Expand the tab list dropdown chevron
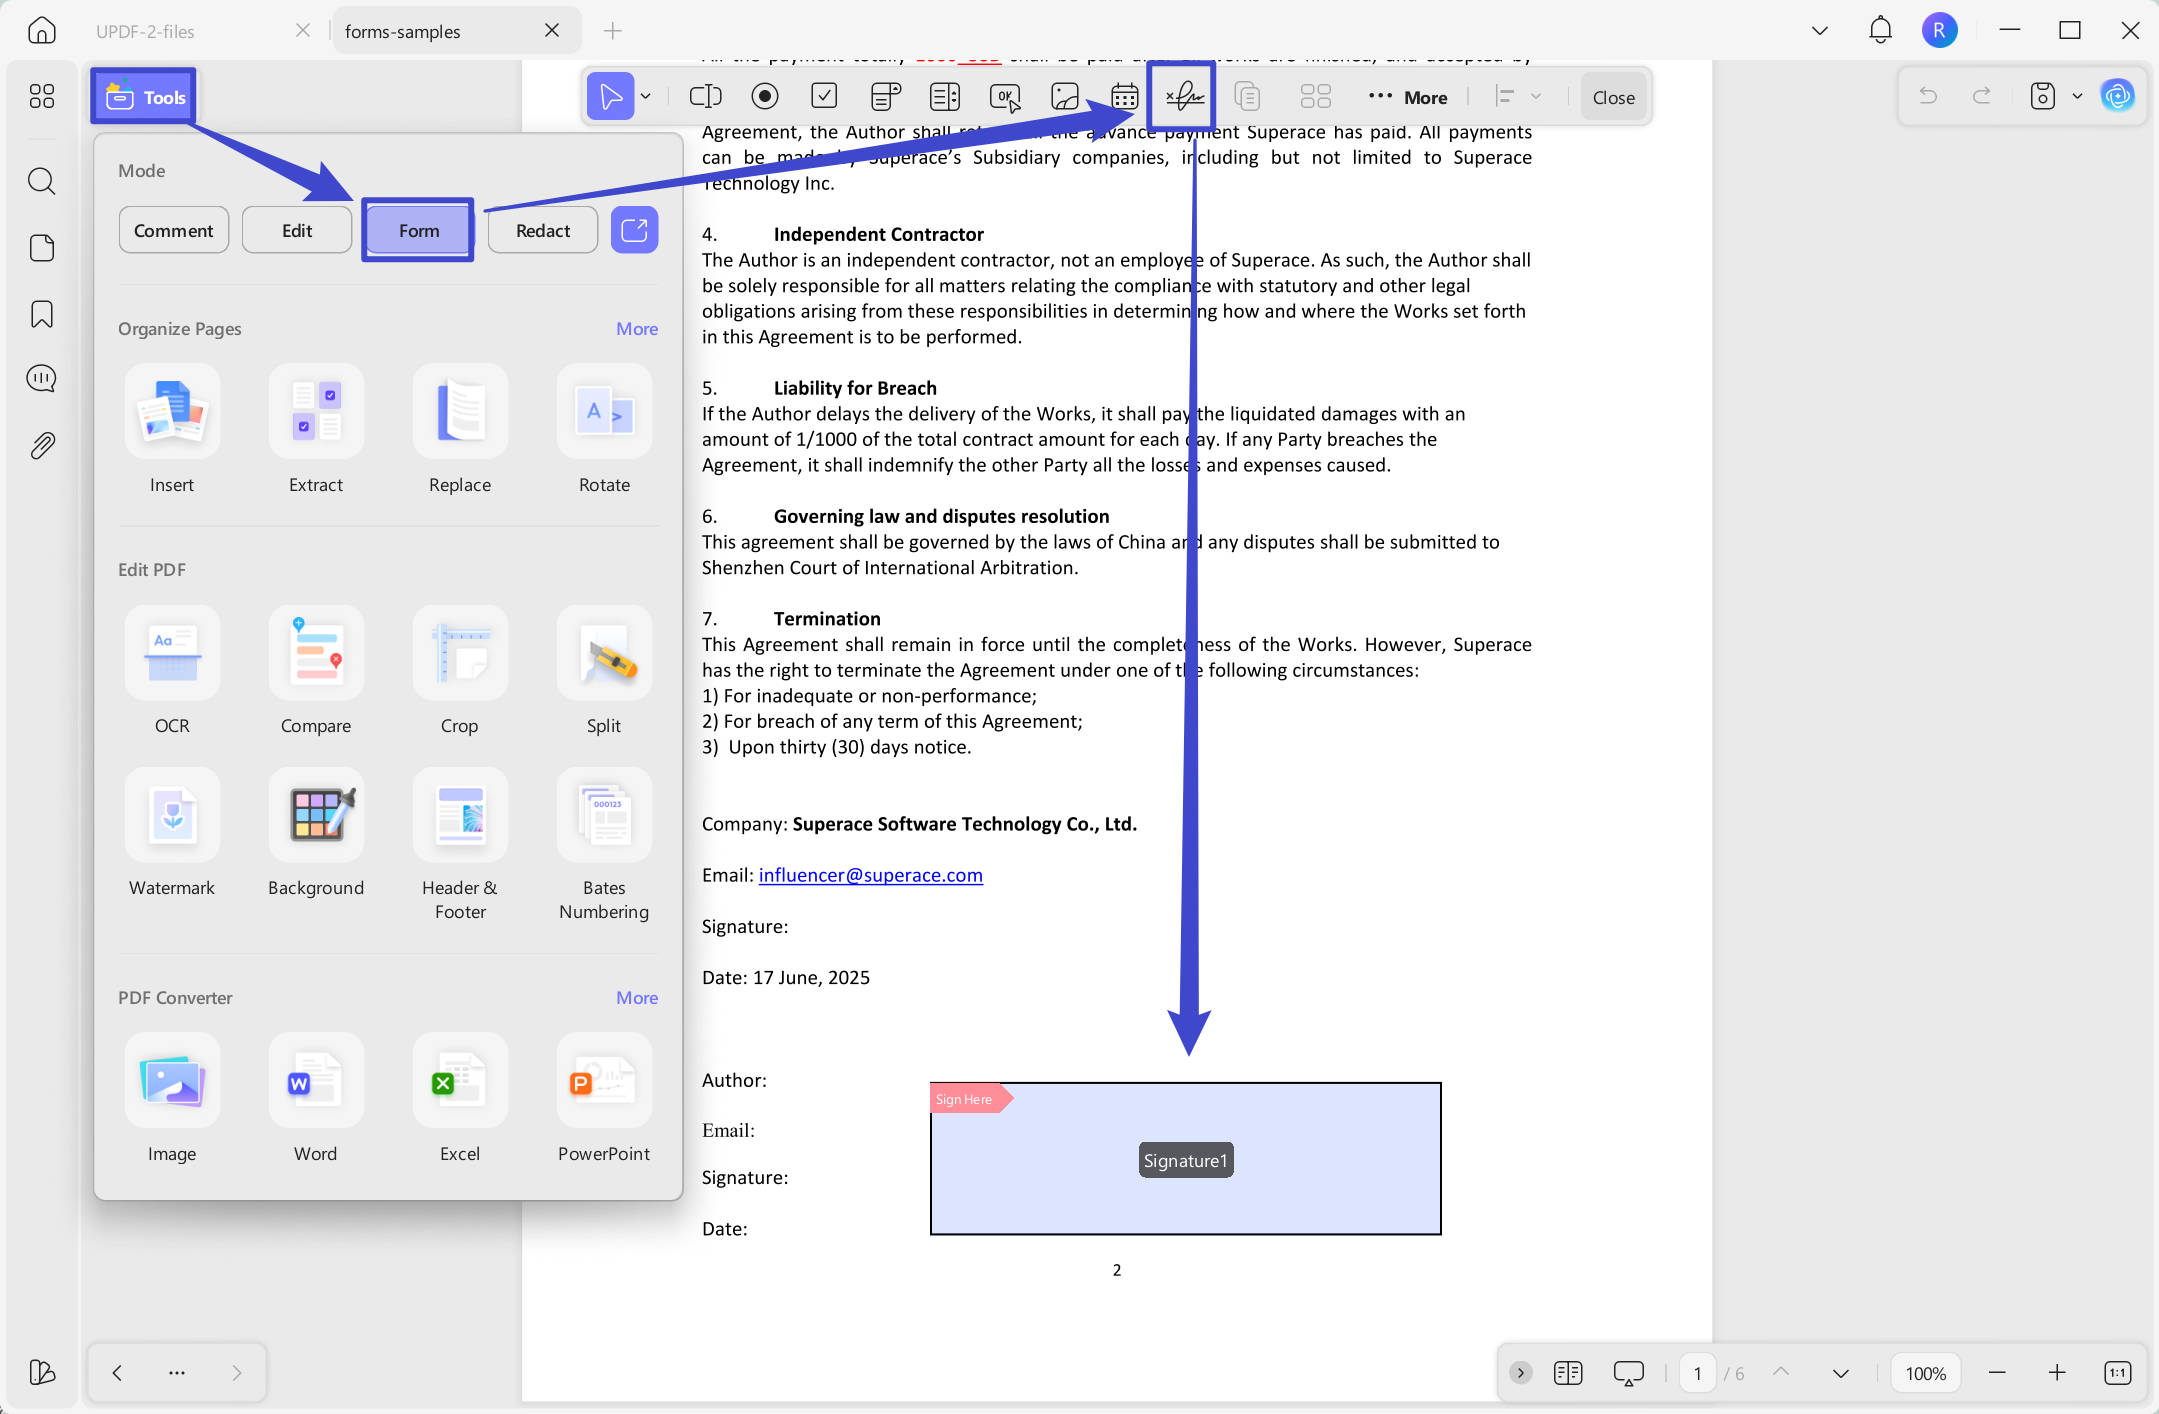The width and height of the screenshot is (2159, 1414). (1820, 31)
